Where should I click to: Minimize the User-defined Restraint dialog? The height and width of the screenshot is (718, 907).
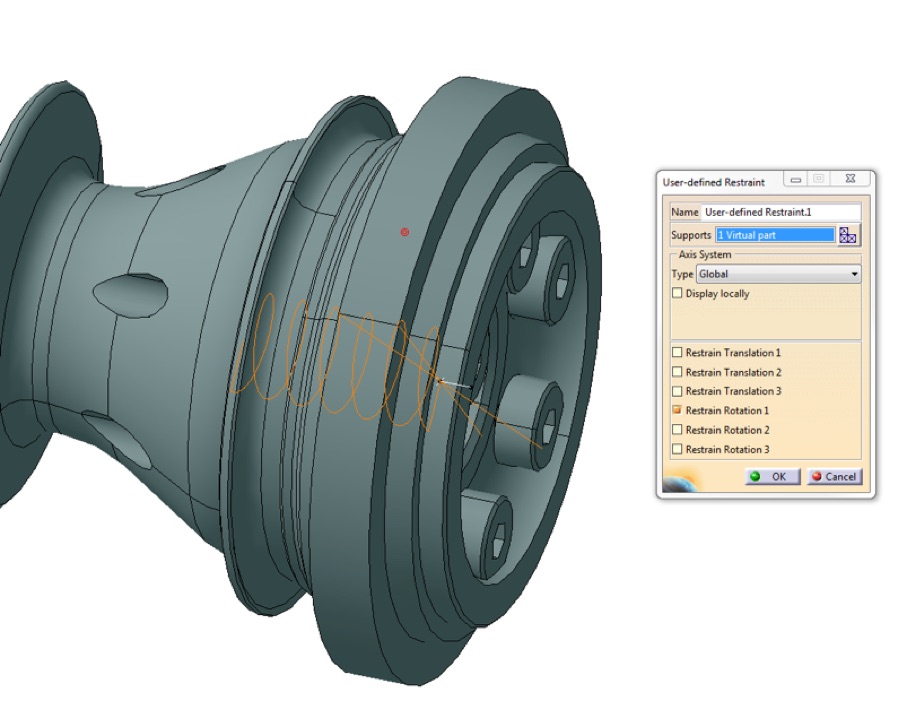click(x=795, y=179)
